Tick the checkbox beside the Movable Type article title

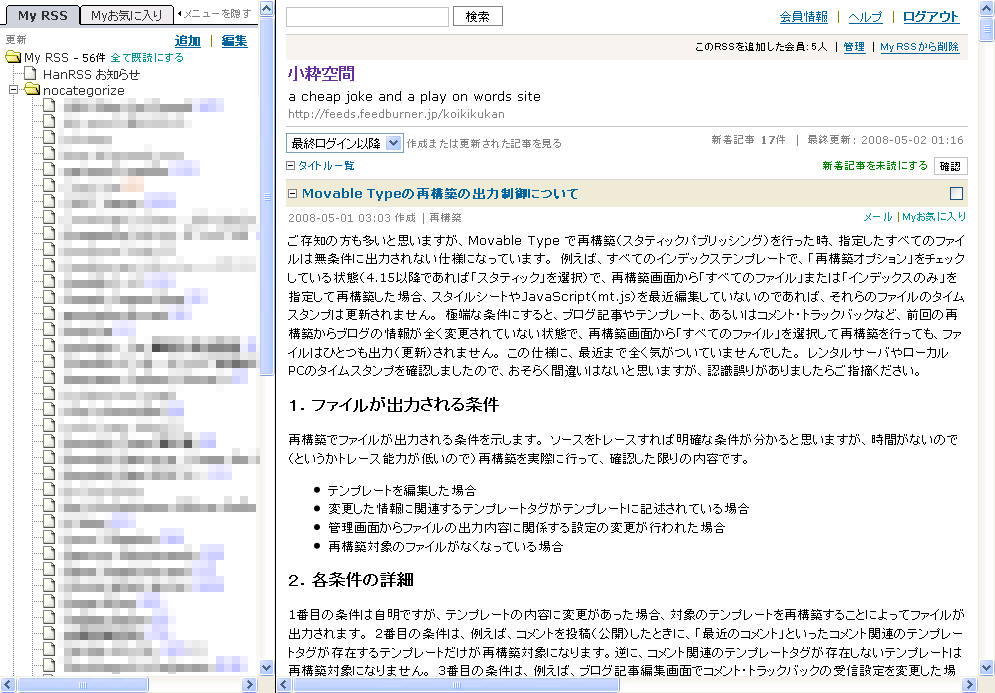pyautogui.click(x=956, y=194)
